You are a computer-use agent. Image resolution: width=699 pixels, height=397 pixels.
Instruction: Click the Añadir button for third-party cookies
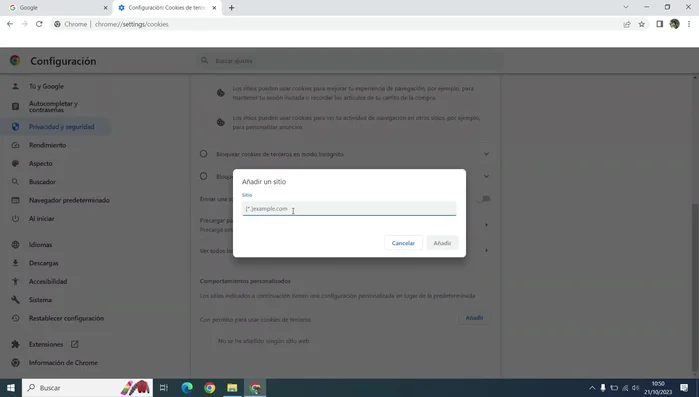pos(474,318)
